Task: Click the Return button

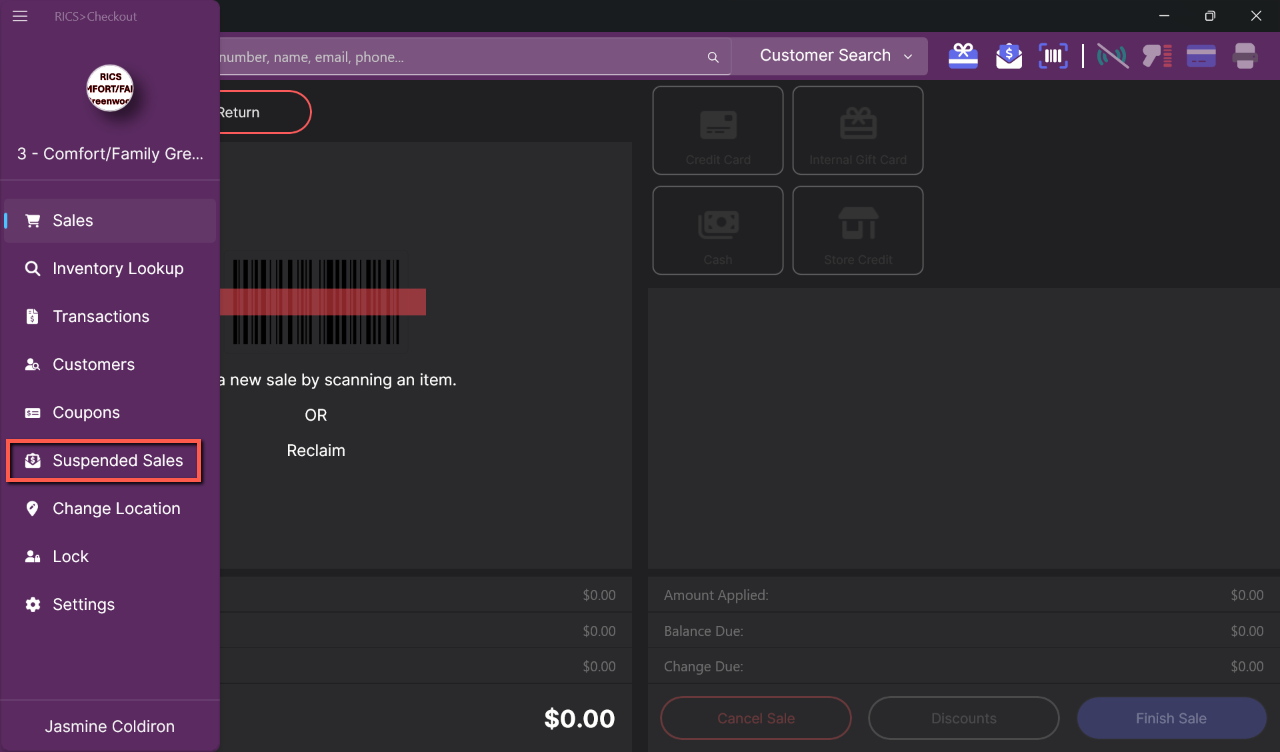Action: pyautogui.click(x=264, y=112)
